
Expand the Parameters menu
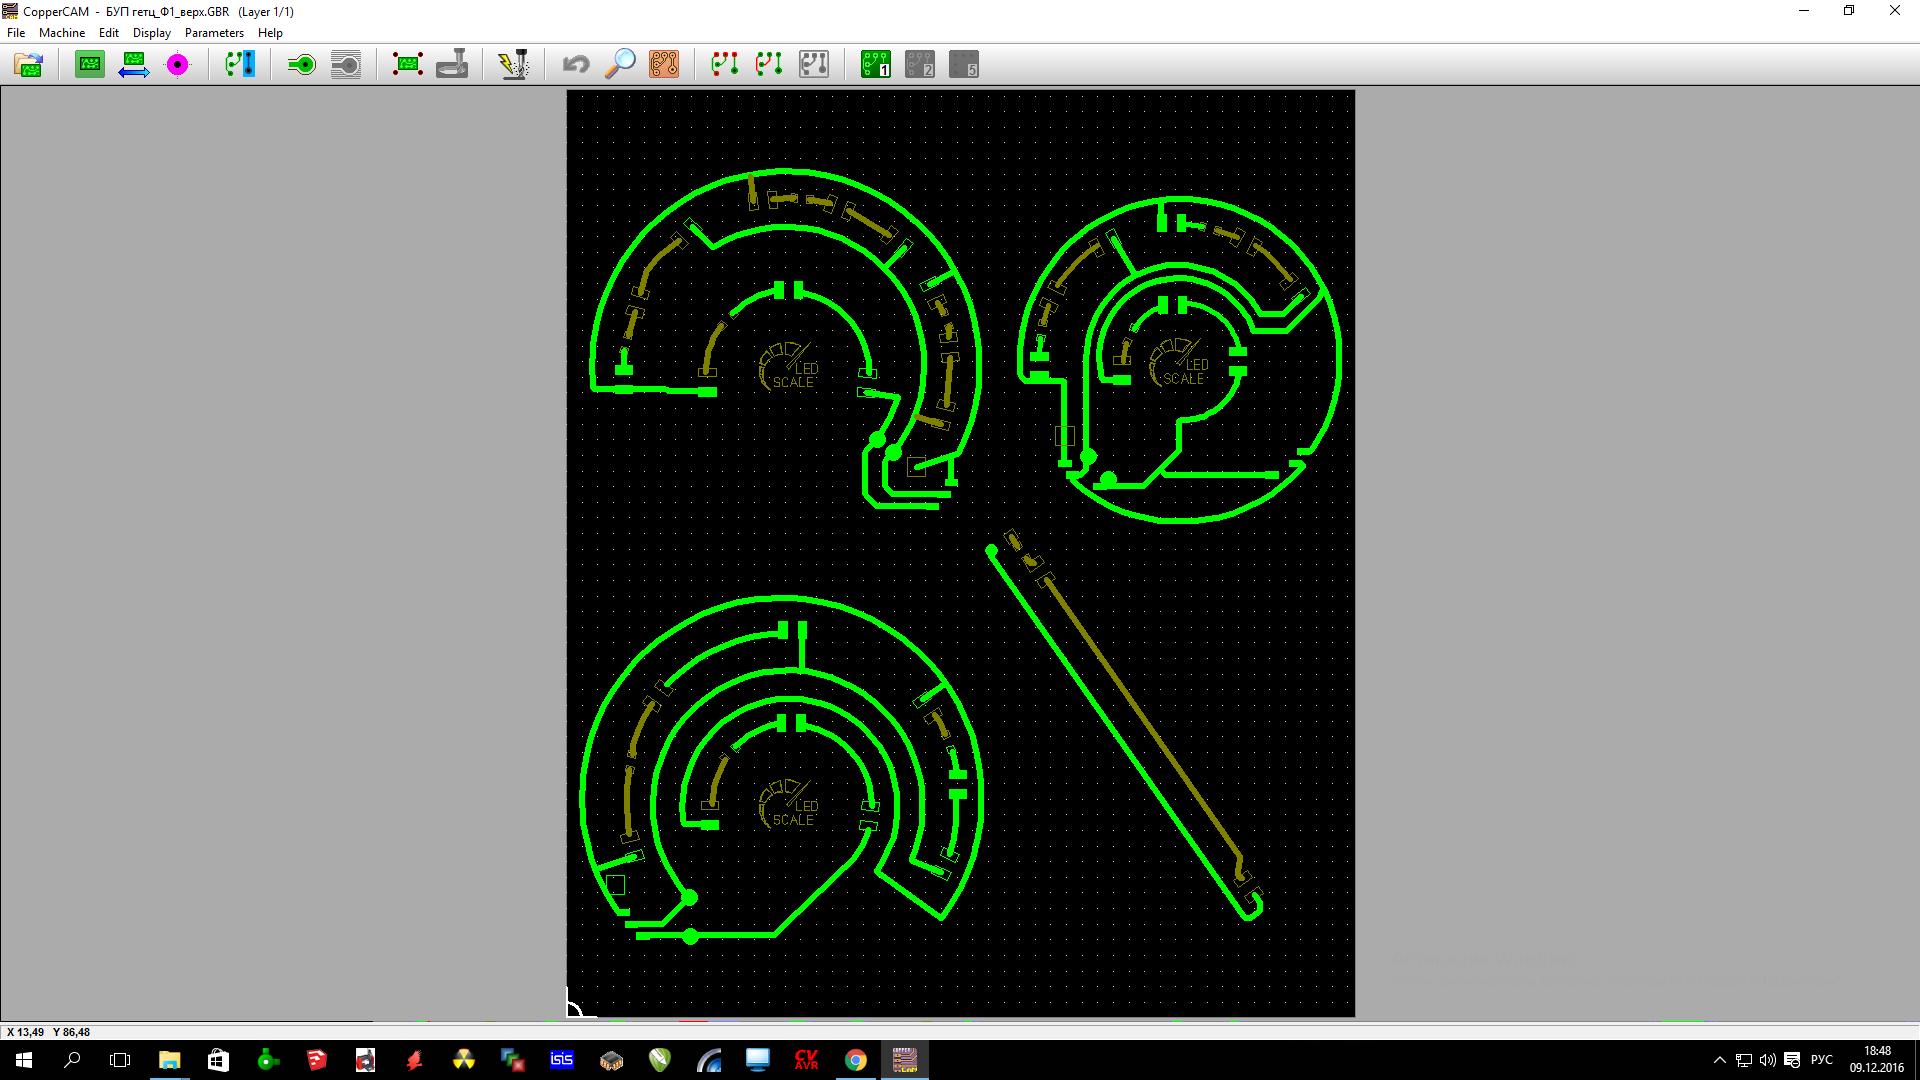pos(214,33)
